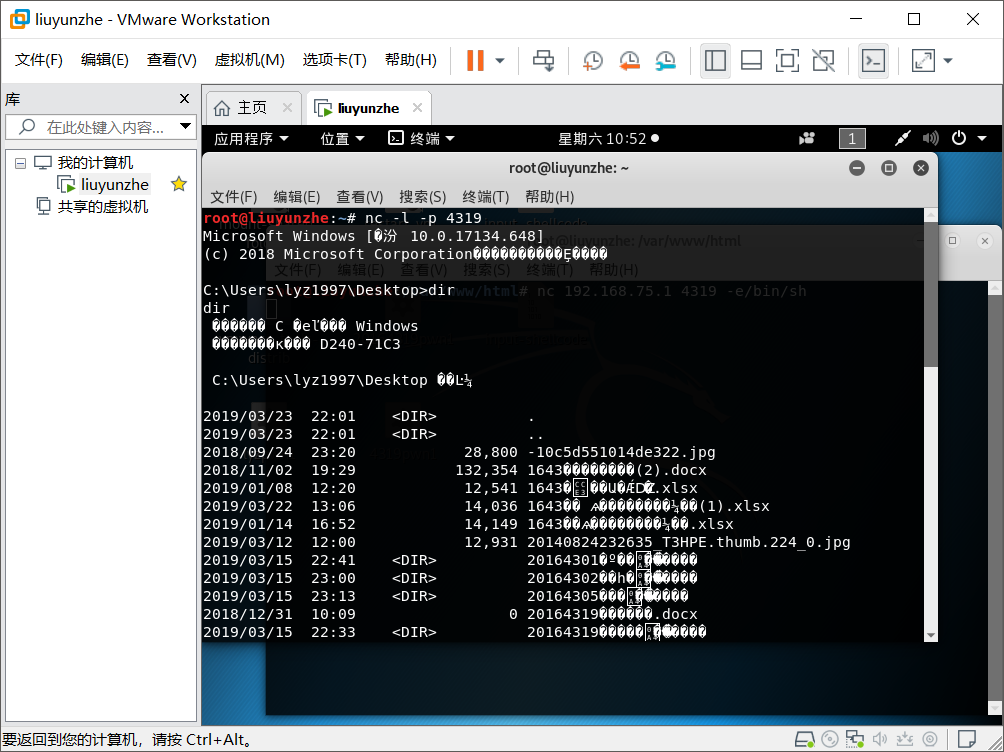The height and width of the screenshot is (752, 1004).
Task: Select 我的计算机 in the library
Action: [95, 163]
